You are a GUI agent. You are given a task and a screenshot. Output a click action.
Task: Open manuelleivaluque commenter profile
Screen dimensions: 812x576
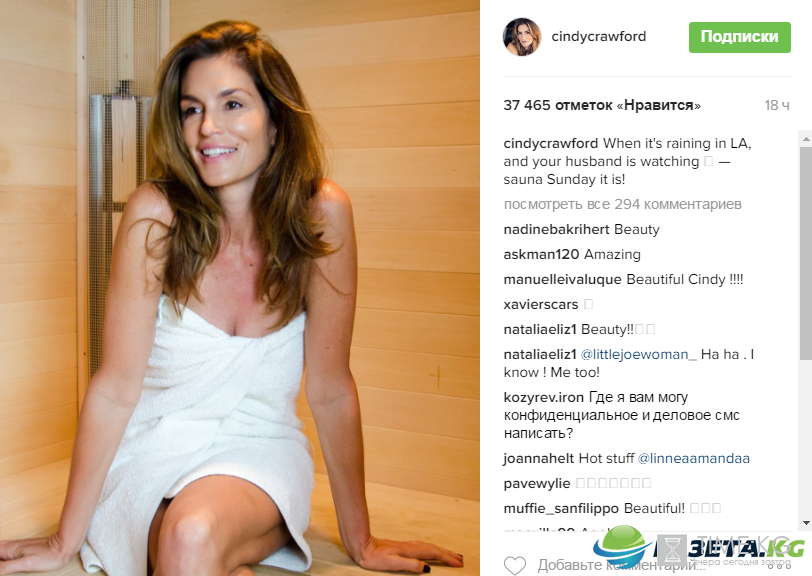point(562,280)
